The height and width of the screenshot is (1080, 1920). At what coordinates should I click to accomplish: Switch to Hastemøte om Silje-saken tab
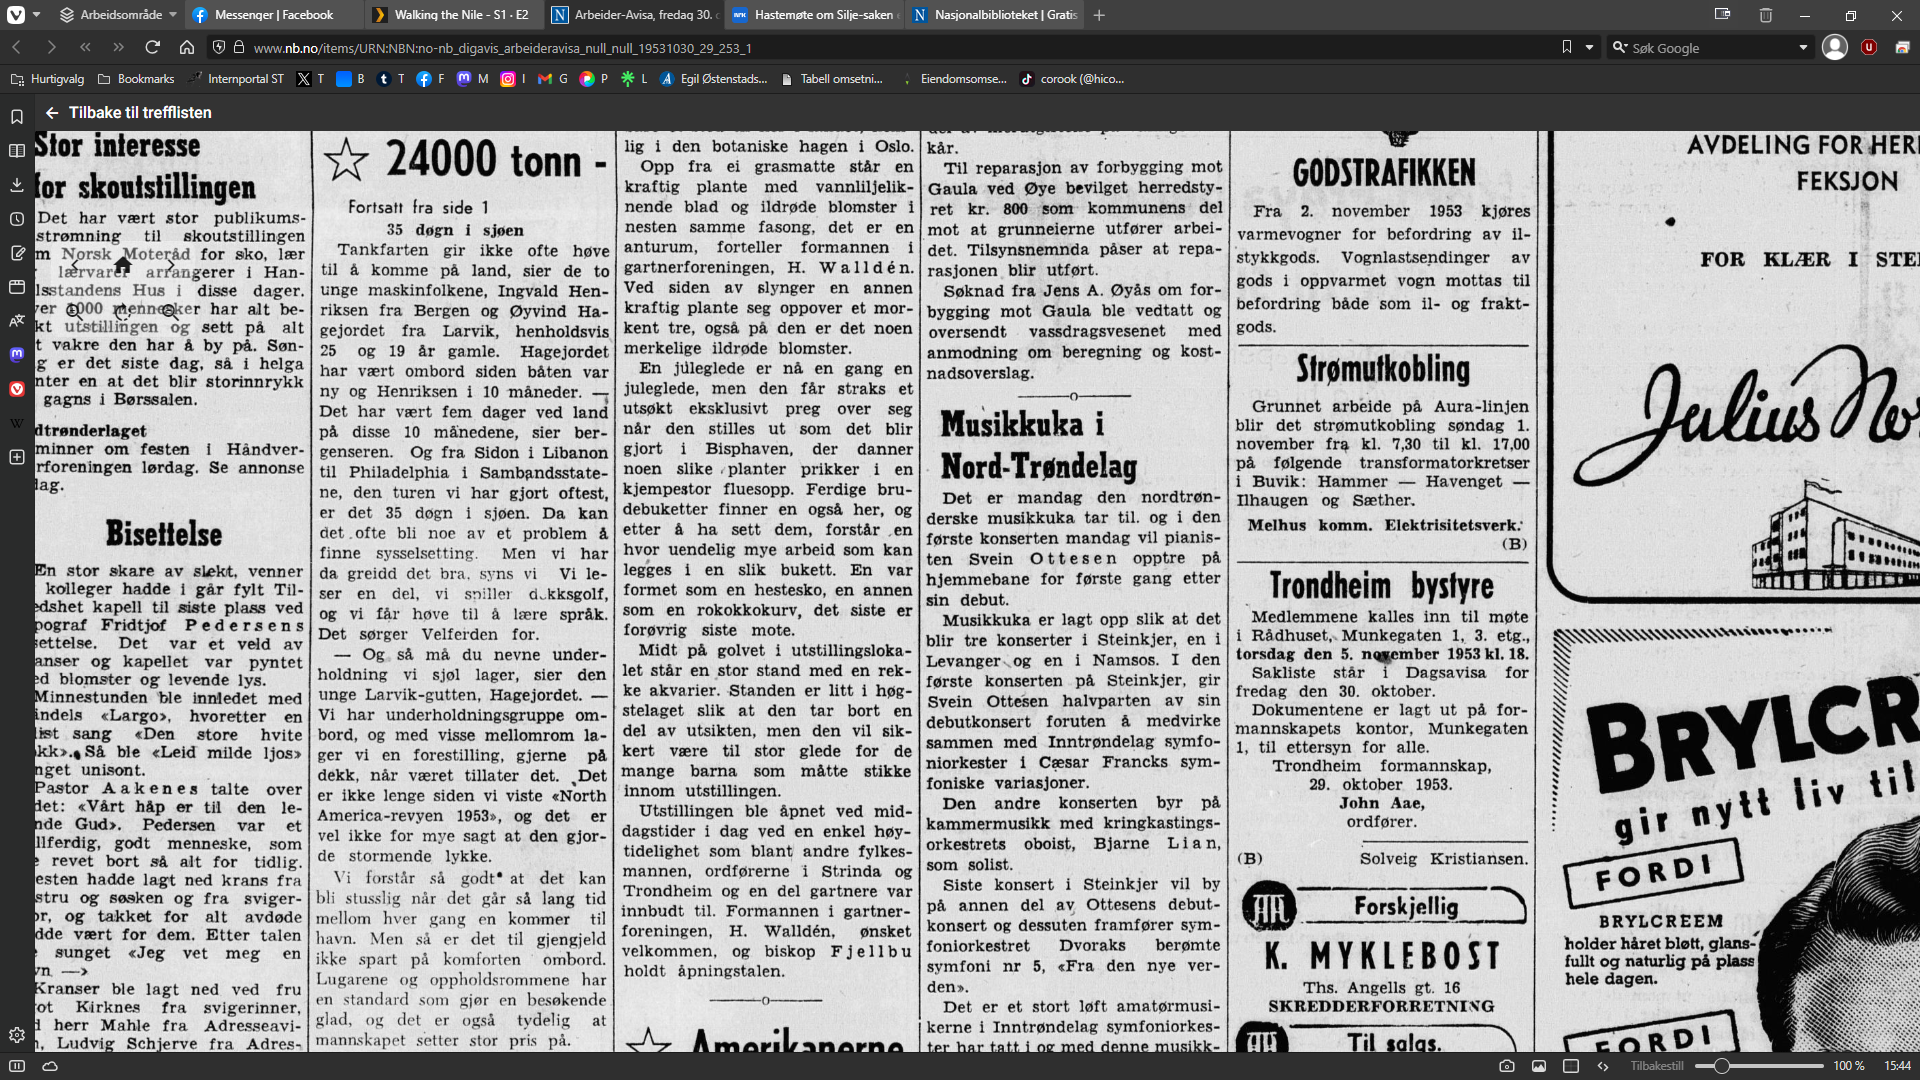point(814,15)
